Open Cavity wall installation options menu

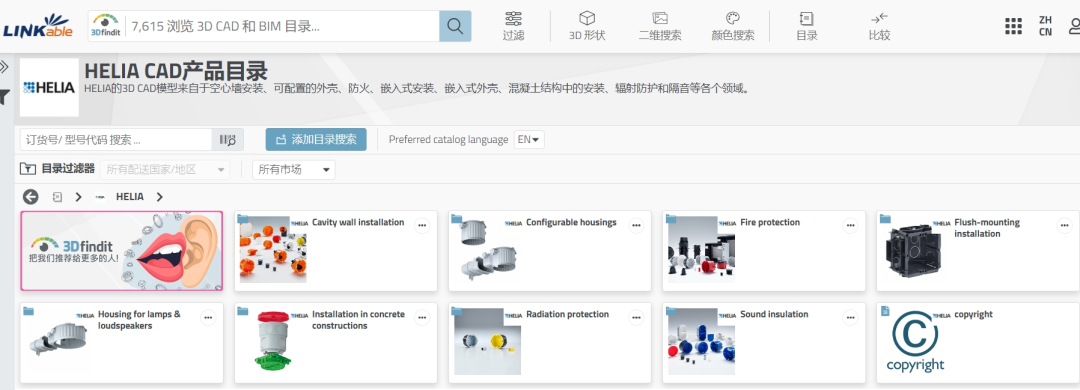[422, 226]
